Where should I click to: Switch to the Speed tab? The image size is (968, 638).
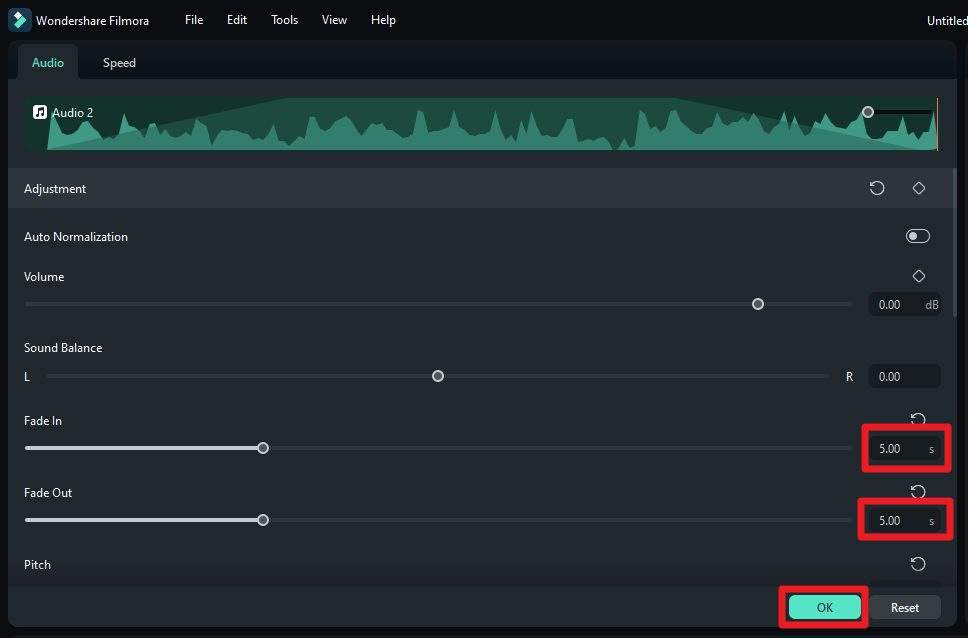click(x=119, y=62)
